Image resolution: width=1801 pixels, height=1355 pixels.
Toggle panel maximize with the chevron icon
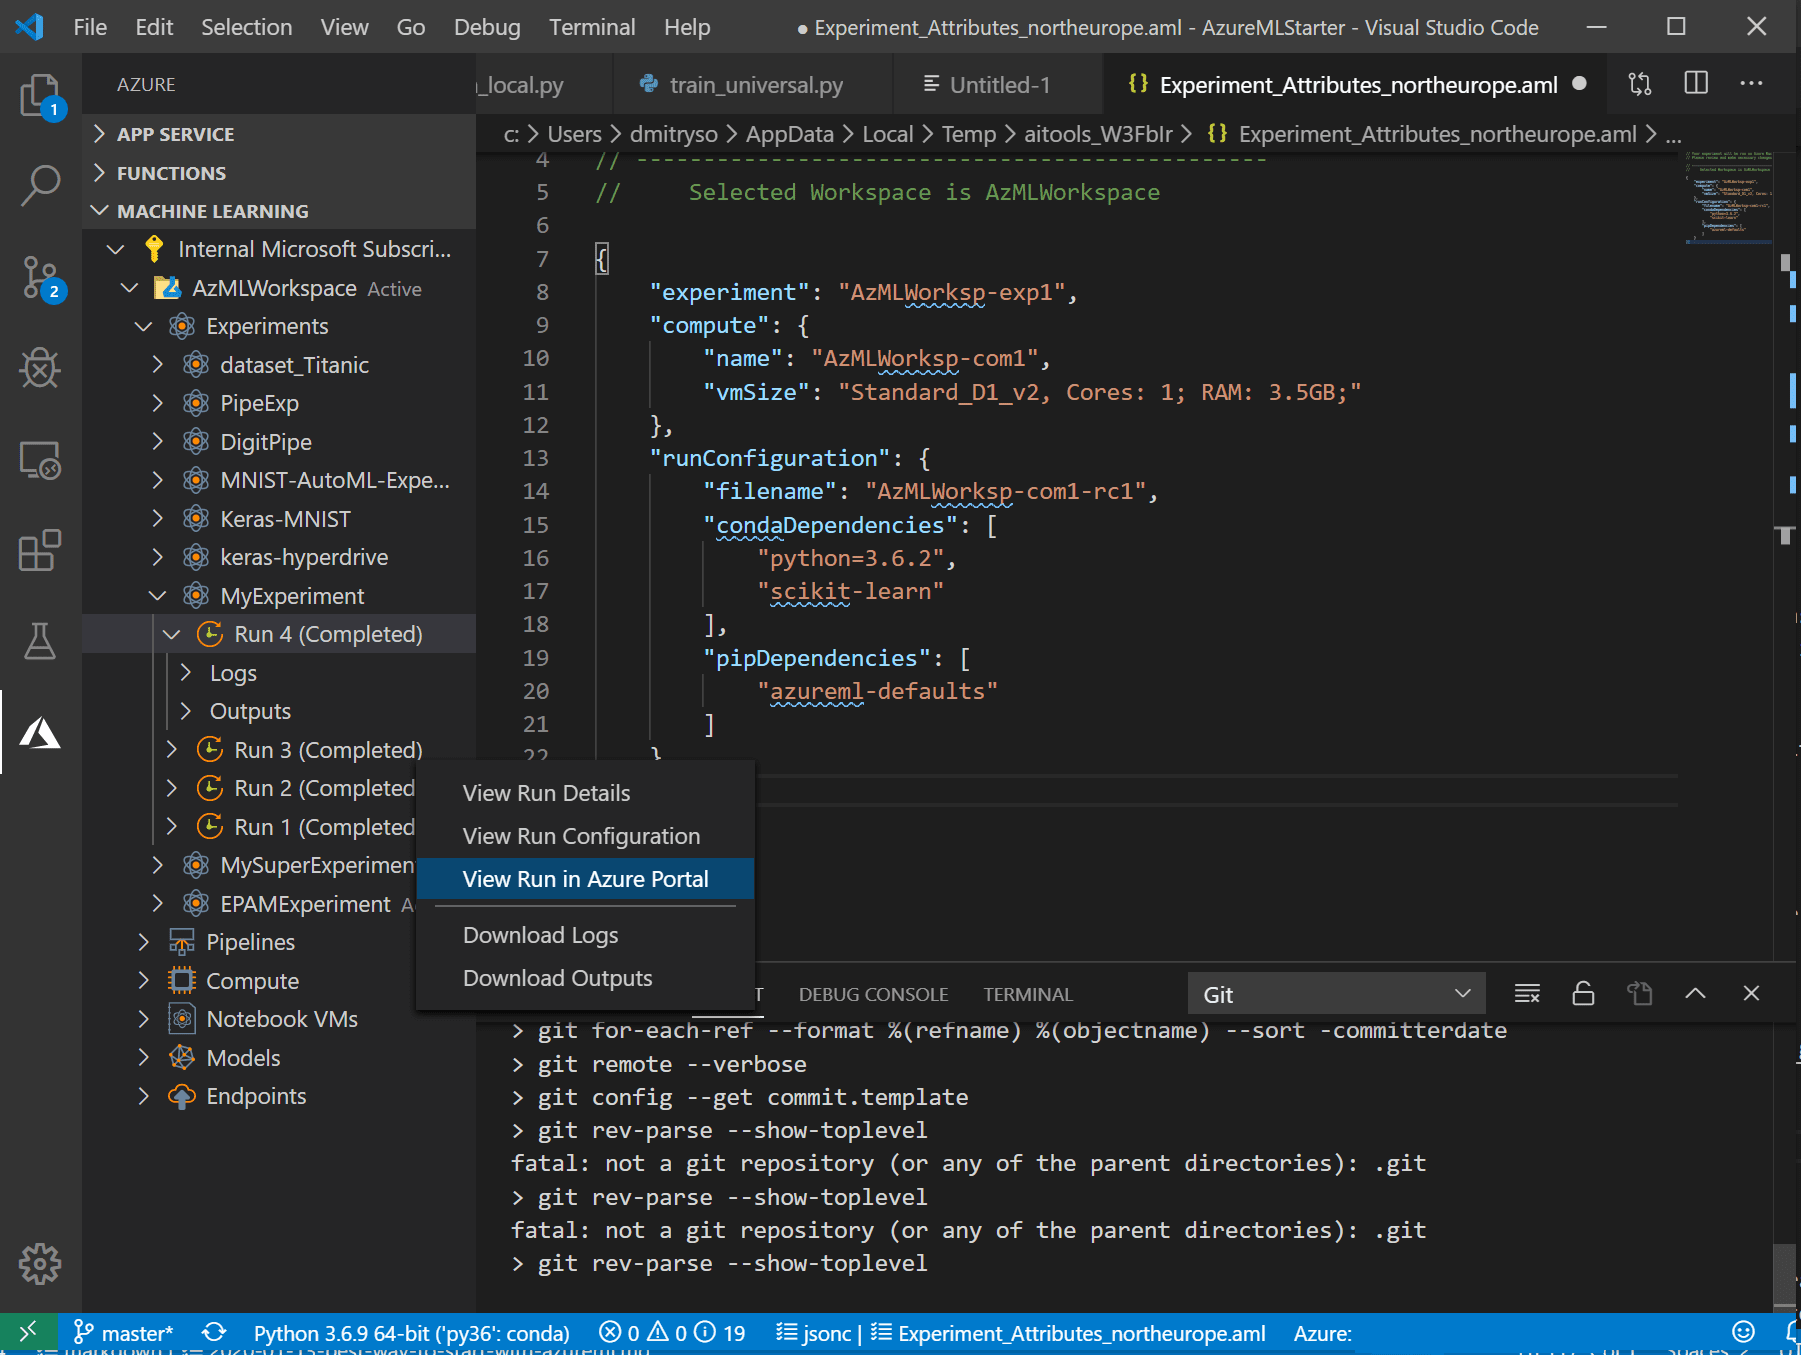[1695, 993]
